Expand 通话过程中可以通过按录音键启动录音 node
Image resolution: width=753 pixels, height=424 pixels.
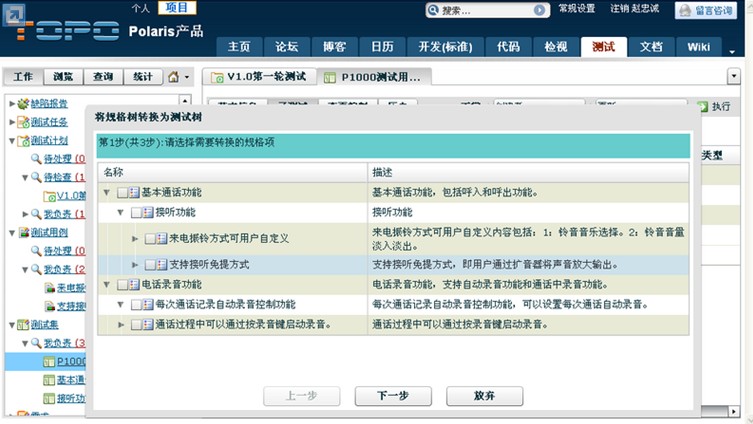click(121, 324)
